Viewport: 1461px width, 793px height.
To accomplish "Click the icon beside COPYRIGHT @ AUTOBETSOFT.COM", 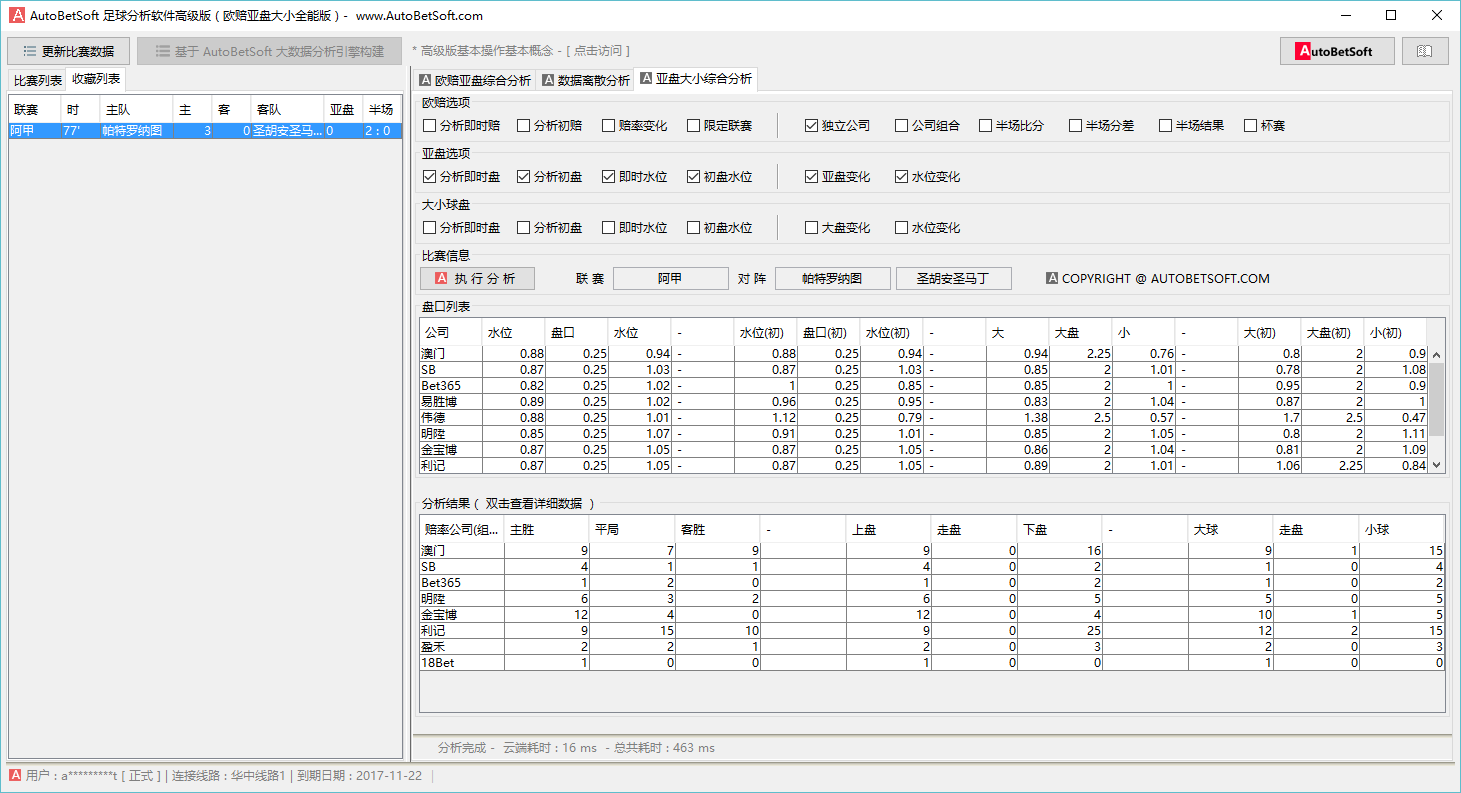I will click(1052, 278).
